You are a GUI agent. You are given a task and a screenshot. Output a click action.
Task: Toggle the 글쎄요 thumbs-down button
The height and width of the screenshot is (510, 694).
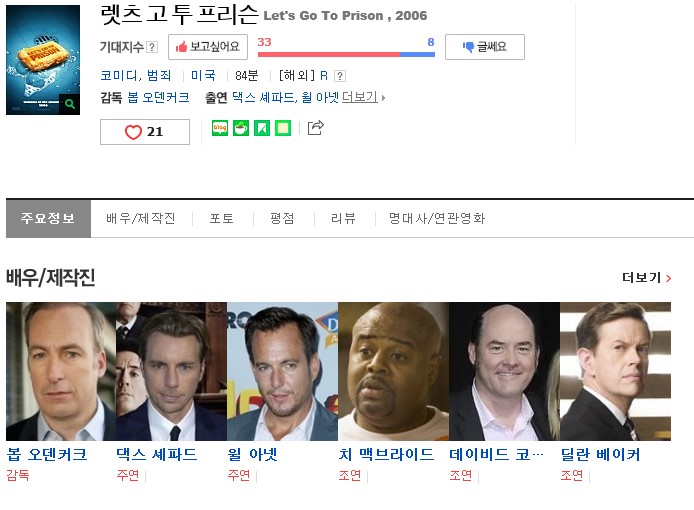coord(485,47)
